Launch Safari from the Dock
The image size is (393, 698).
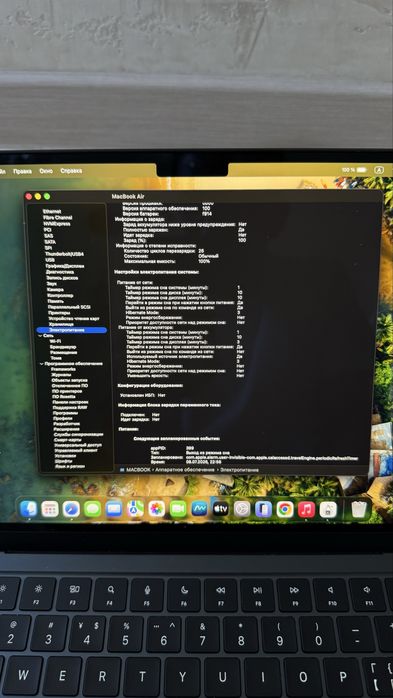click(x=71, y=509)
